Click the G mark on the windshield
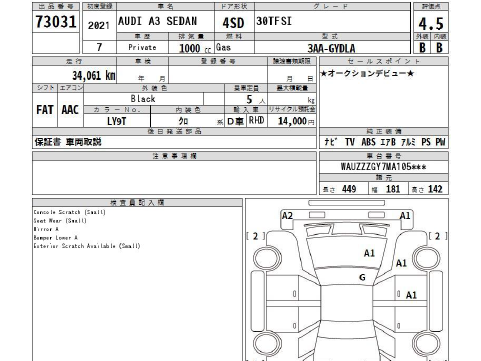The width and height of the screenshot is (481, 361). [x=362, y=277]
